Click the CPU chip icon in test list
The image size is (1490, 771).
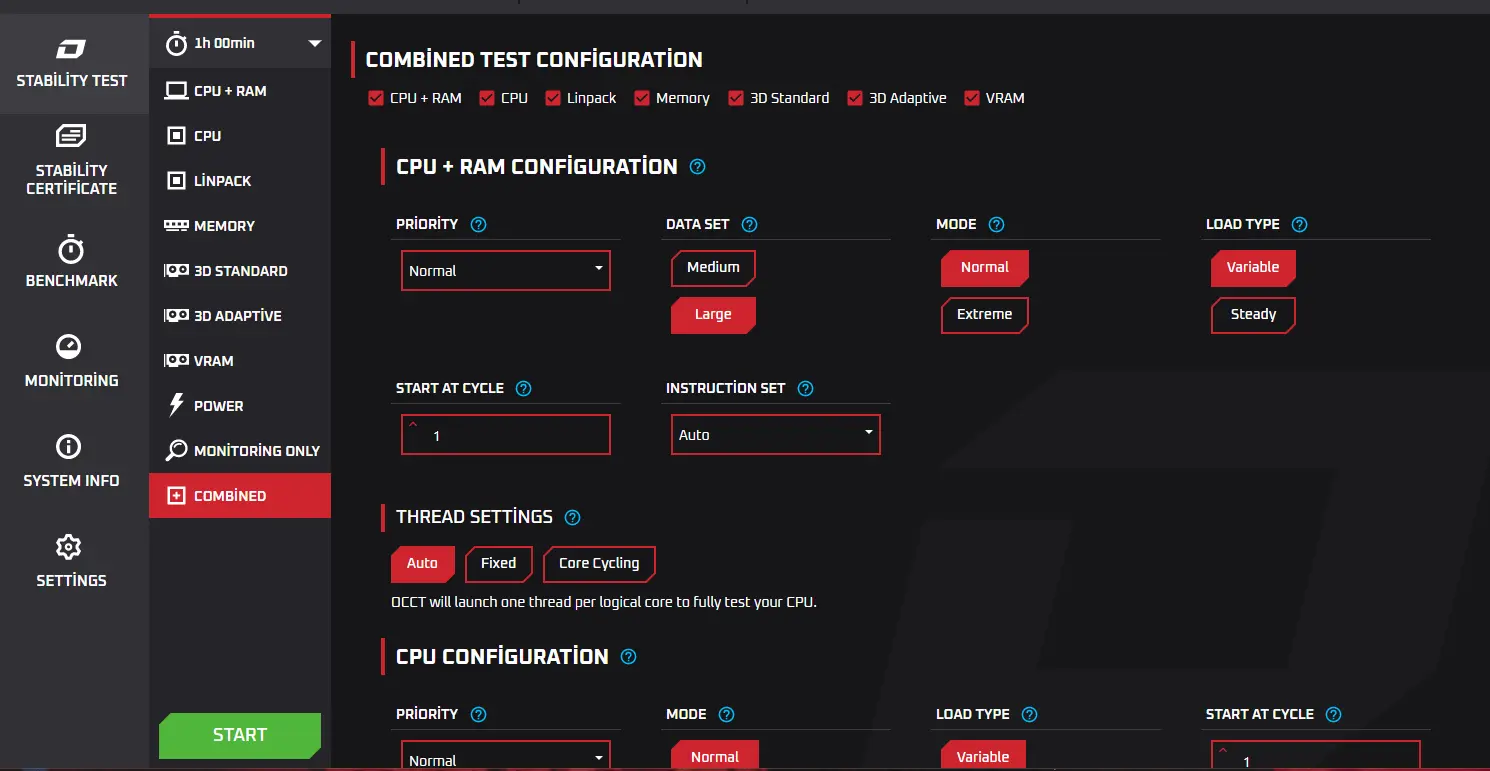click(x=176, y=135)
